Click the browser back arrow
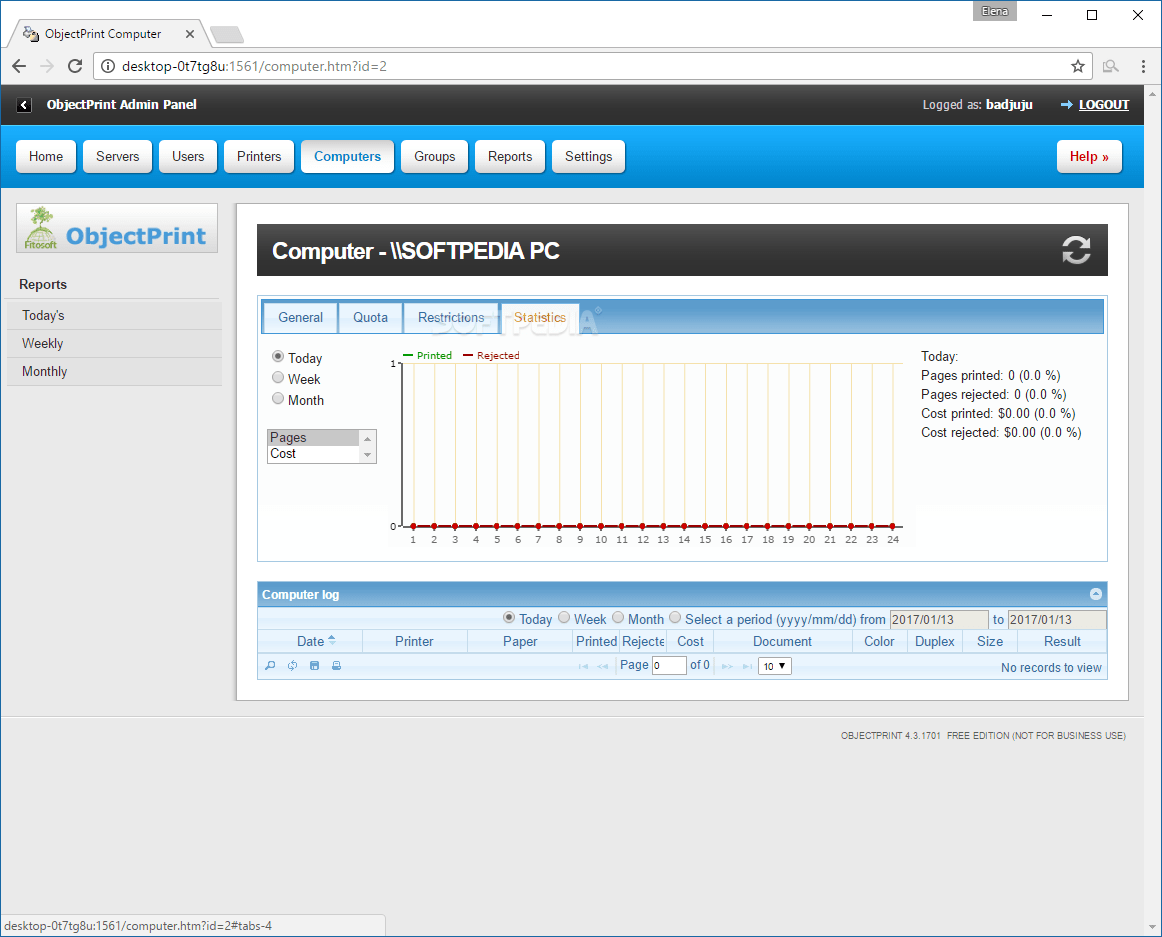 (x=19, y=66)
